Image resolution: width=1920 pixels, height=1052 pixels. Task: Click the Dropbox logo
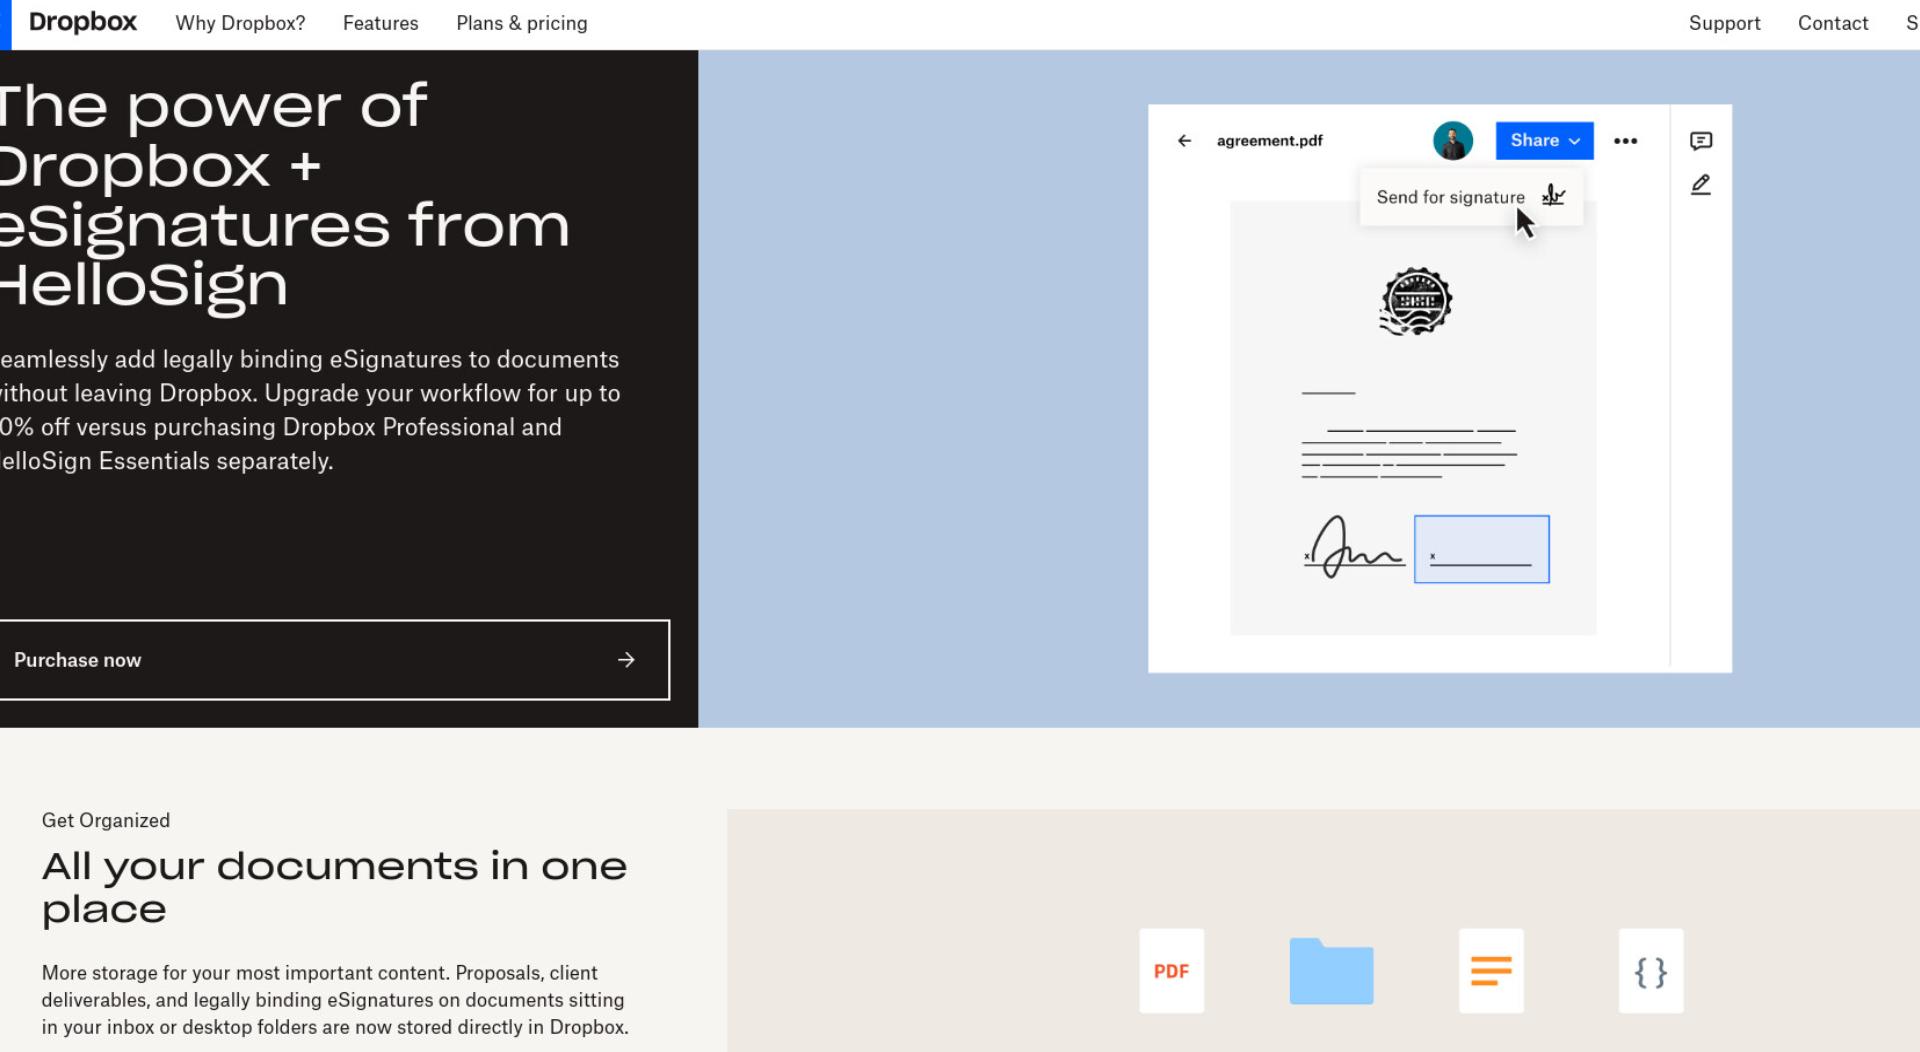click(82, 22)
